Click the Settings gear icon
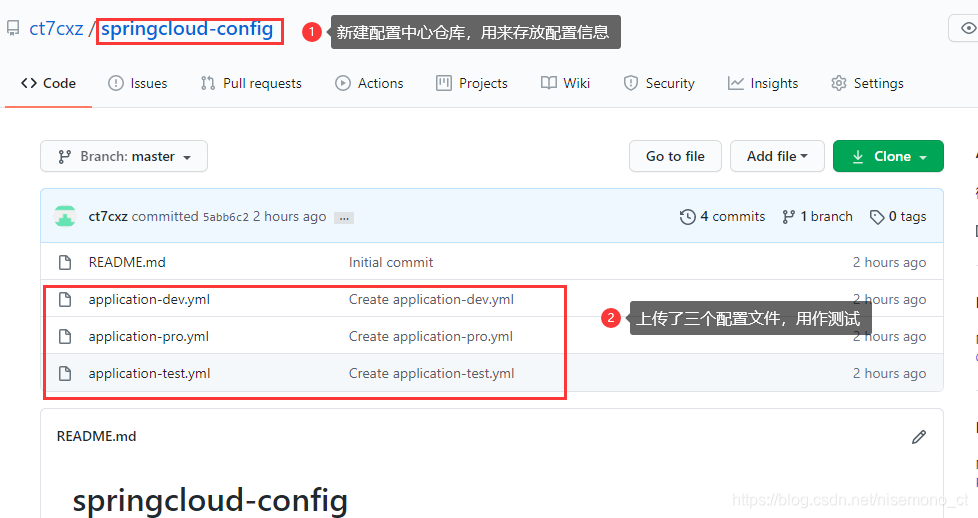The image size is (978, 518). [839, 83]
